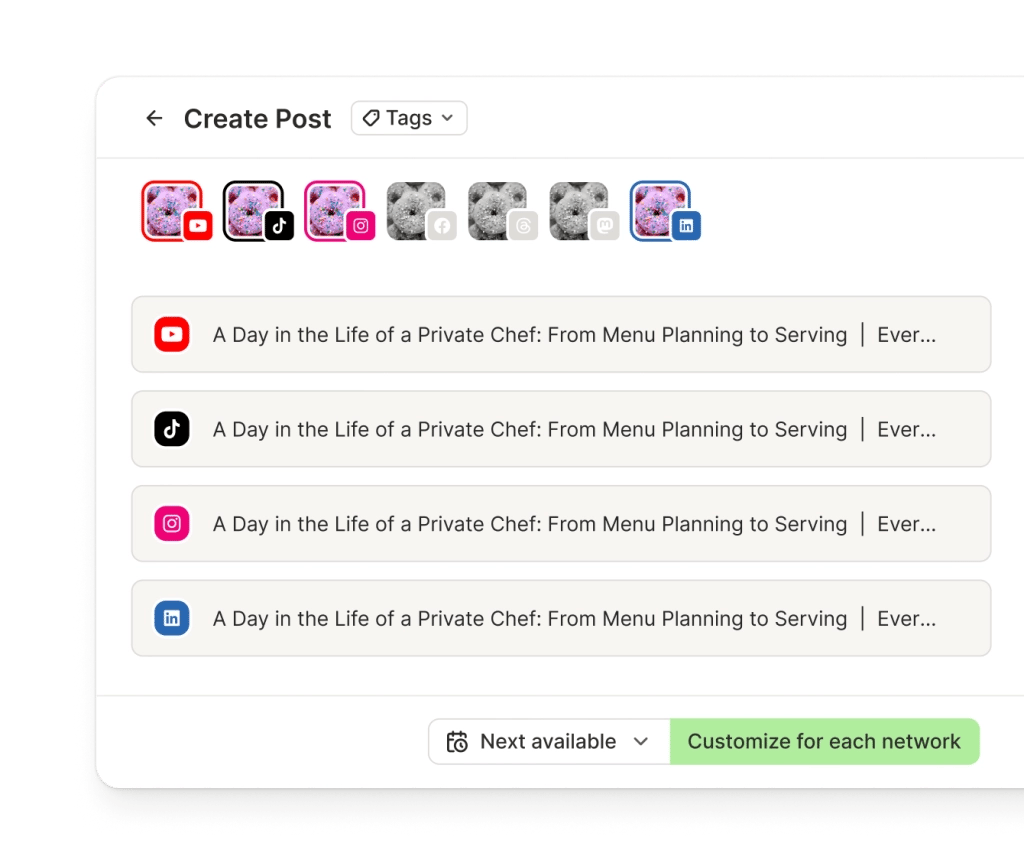This screenshot has height=866, width=1024.
Task: Edit the TikTok post text field
Action: tap(561, 429)
